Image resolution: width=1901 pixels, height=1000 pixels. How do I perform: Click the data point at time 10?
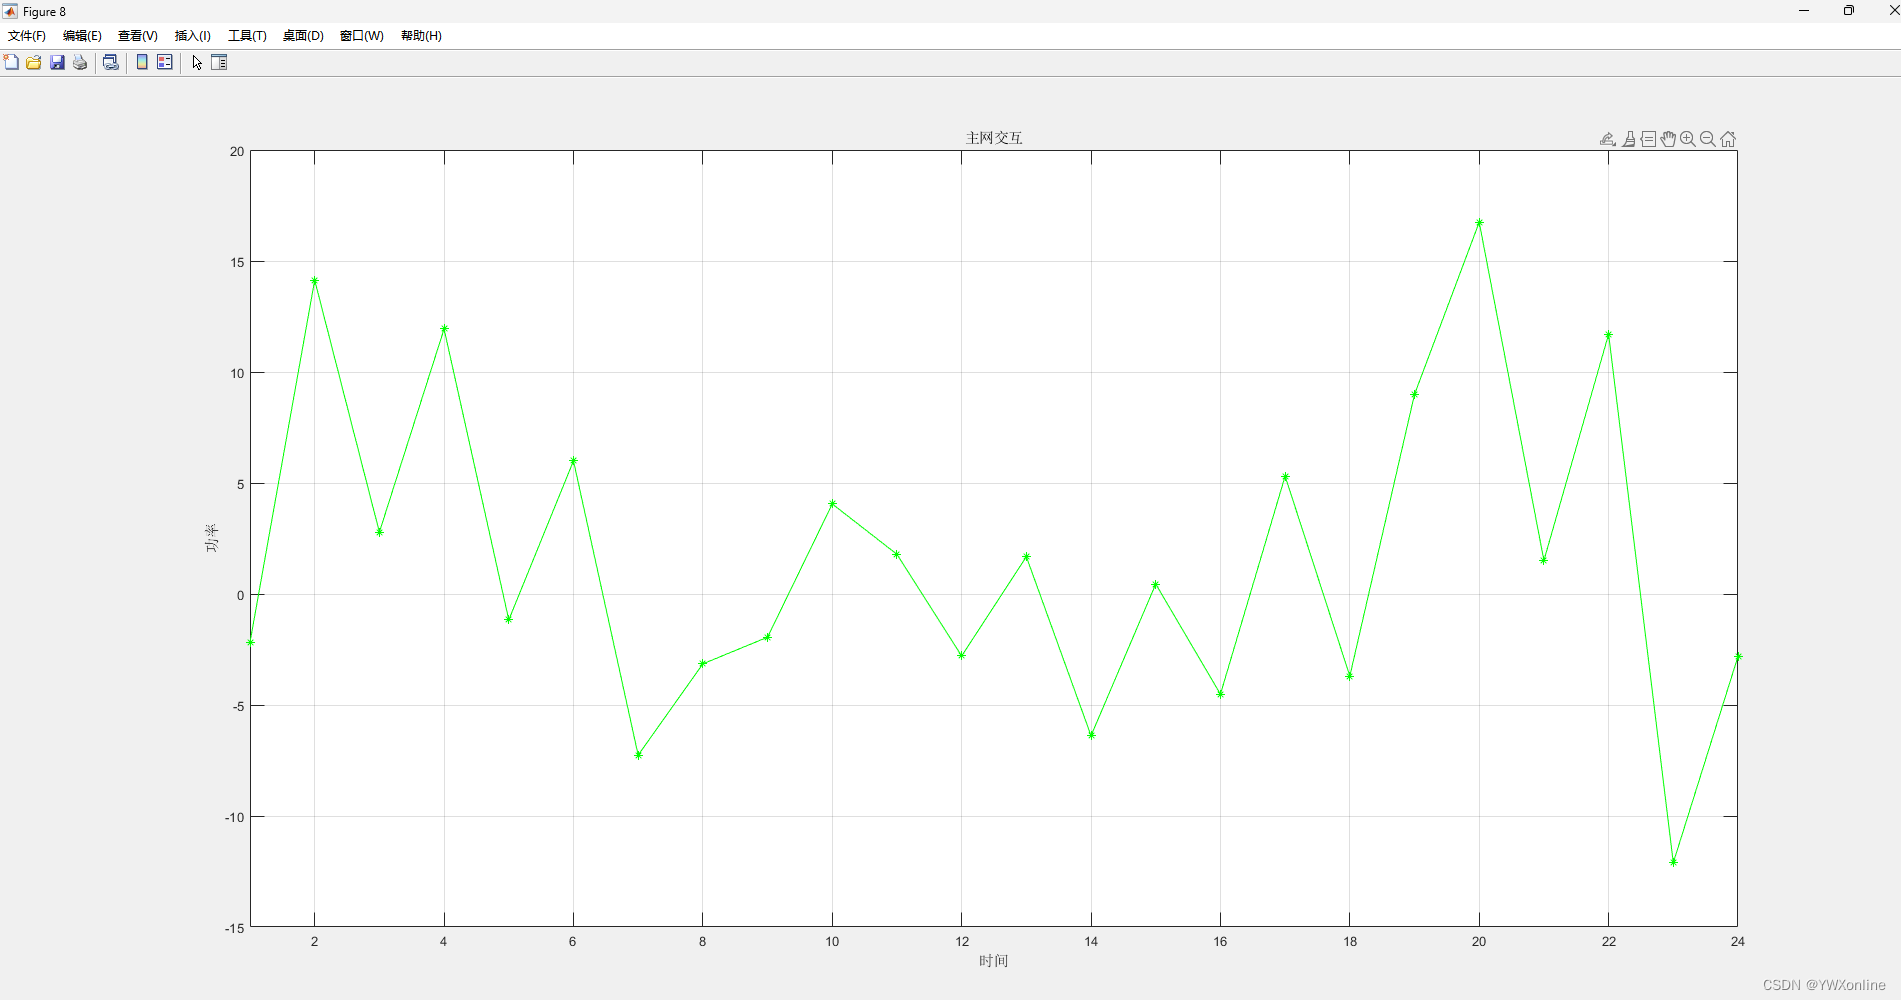832,504
